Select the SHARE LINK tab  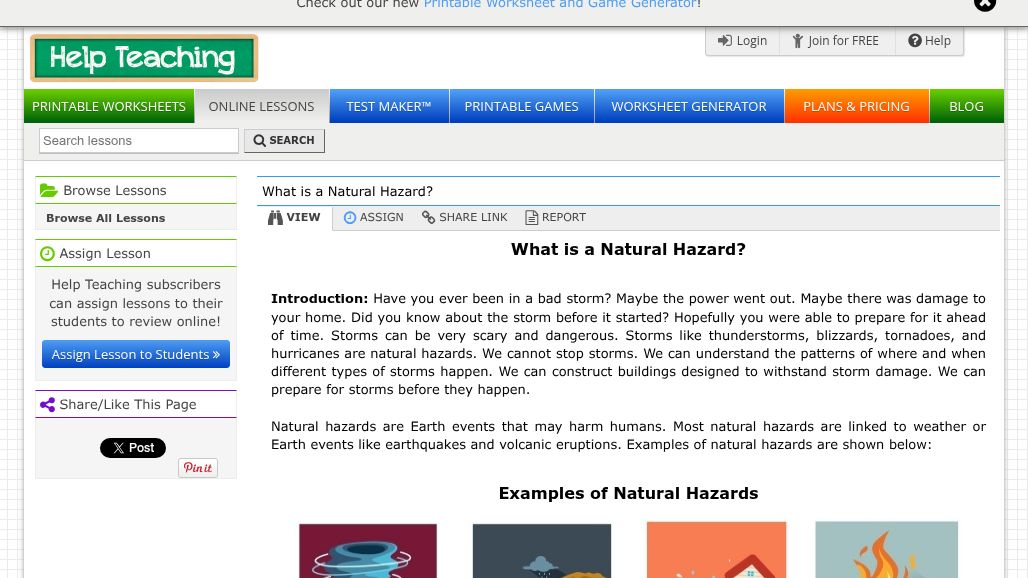click(x=464, y=218)
